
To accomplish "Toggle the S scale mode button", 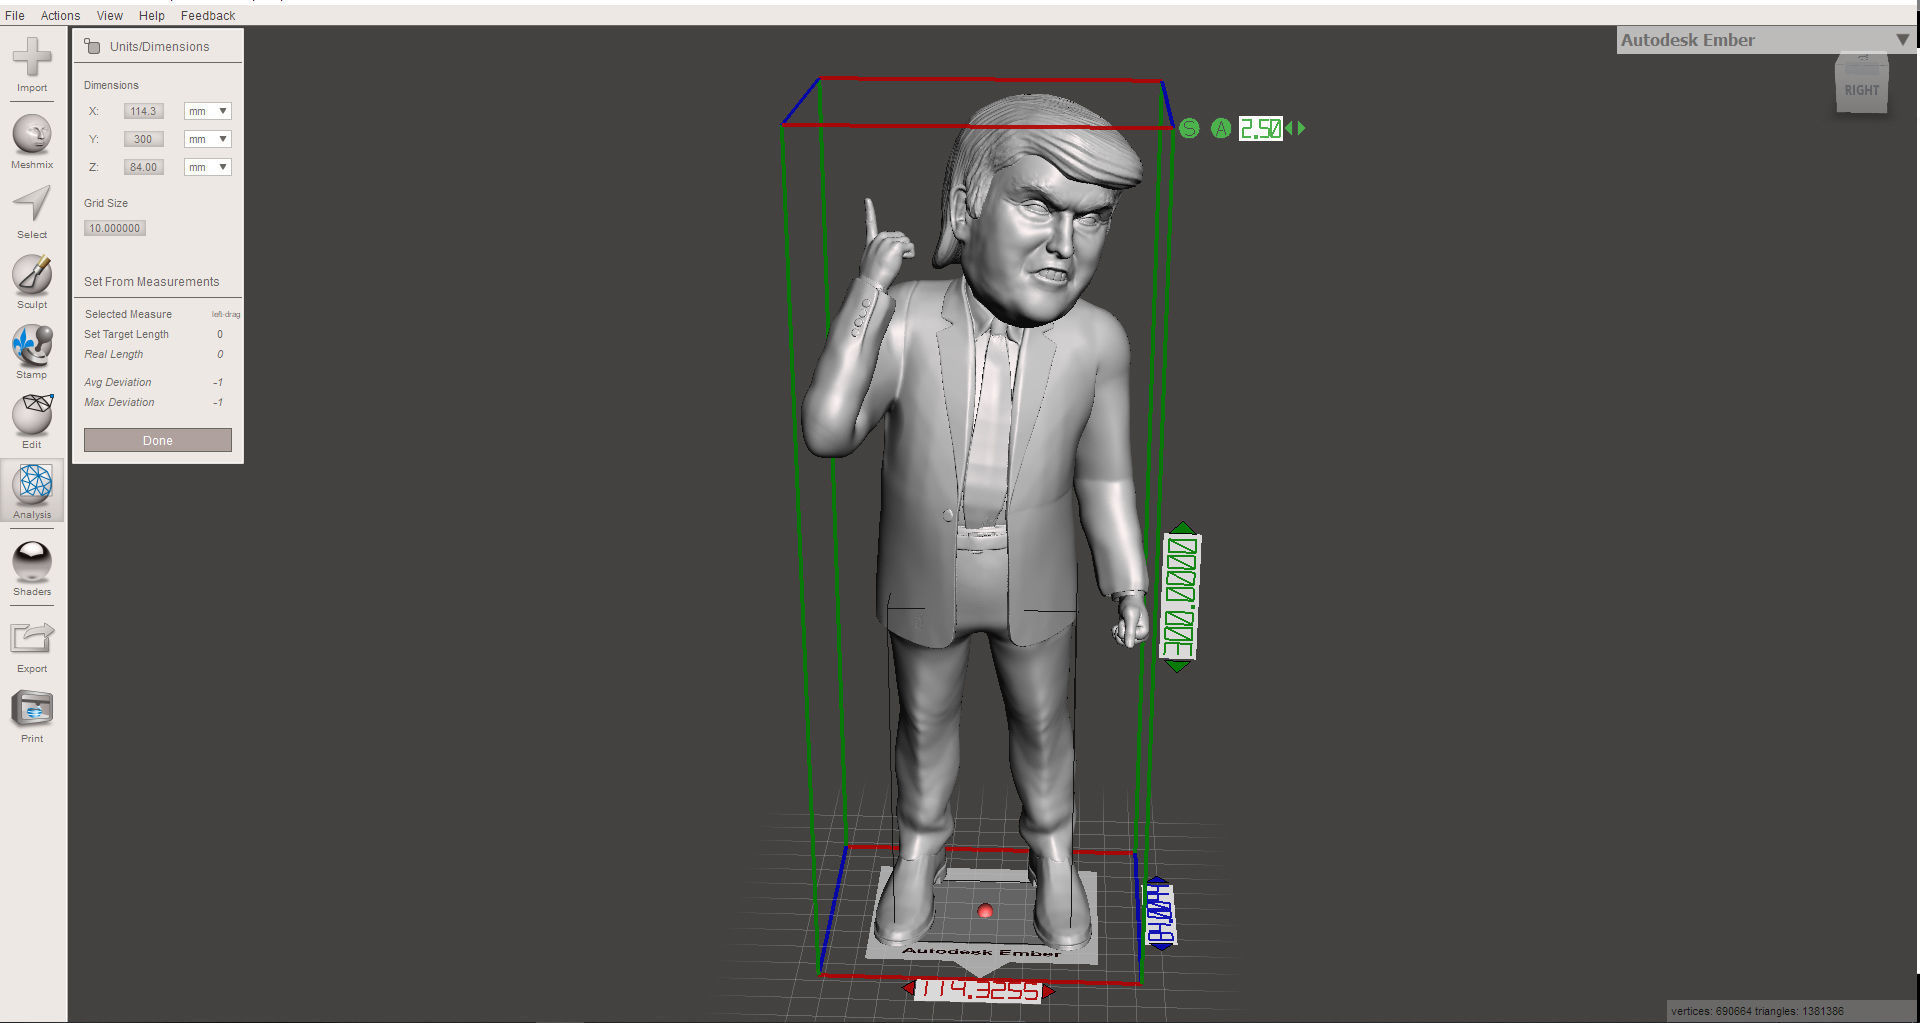I will point(1188,128).
